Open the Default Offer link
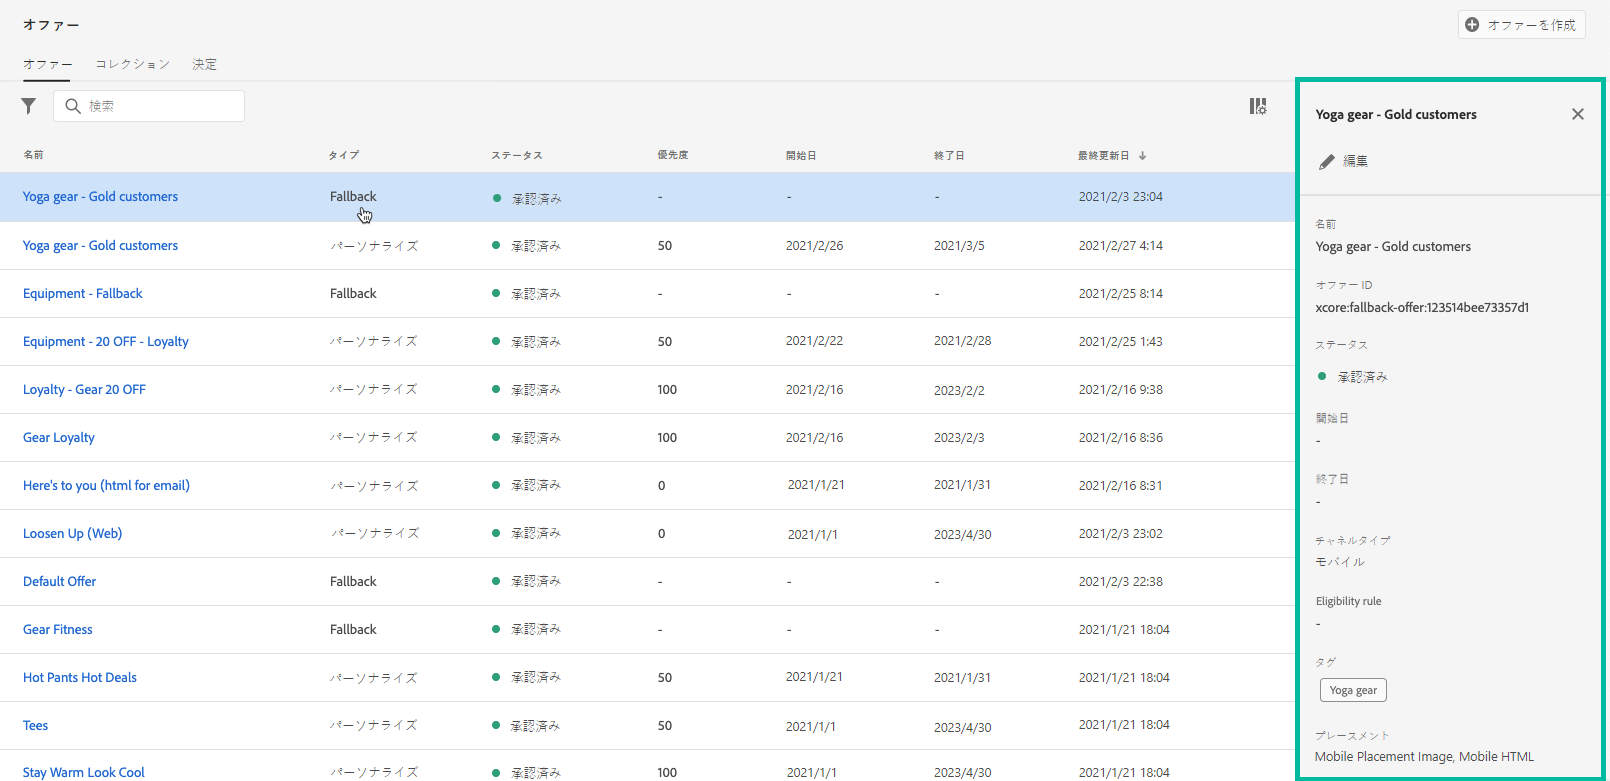The width and height of the screenshot is (1610, 781). point(60,582)
